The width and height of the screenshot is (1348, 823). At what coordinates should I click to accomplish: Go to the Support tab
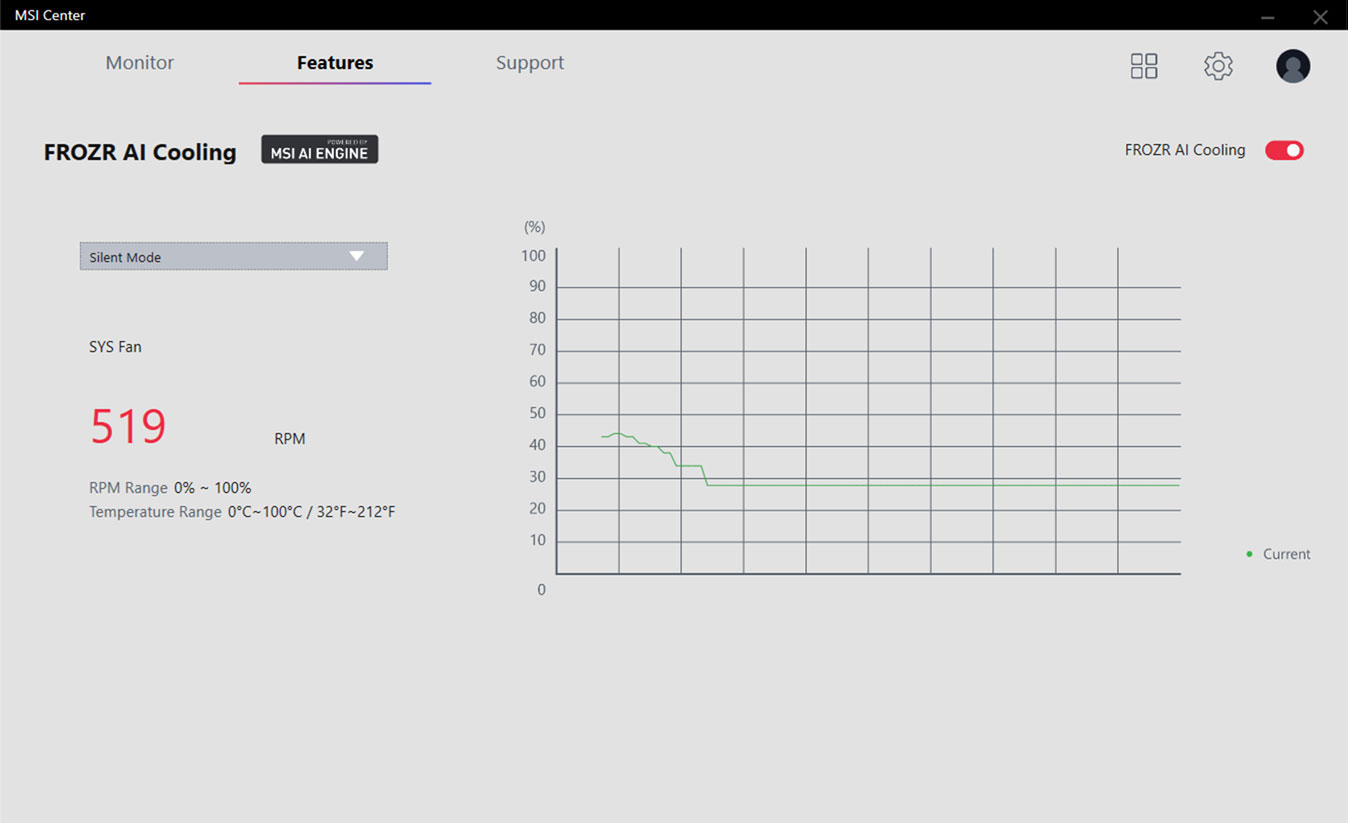[x=530, y=63]
